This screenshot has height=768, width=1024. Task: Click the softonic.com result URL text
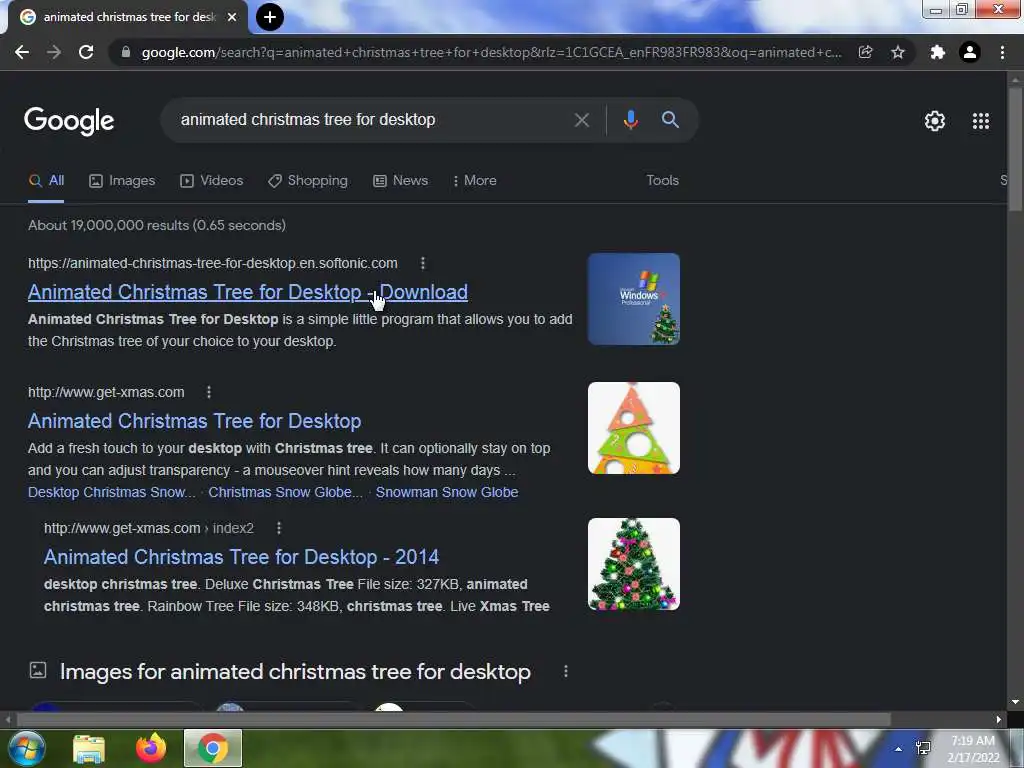coord(213,263)
